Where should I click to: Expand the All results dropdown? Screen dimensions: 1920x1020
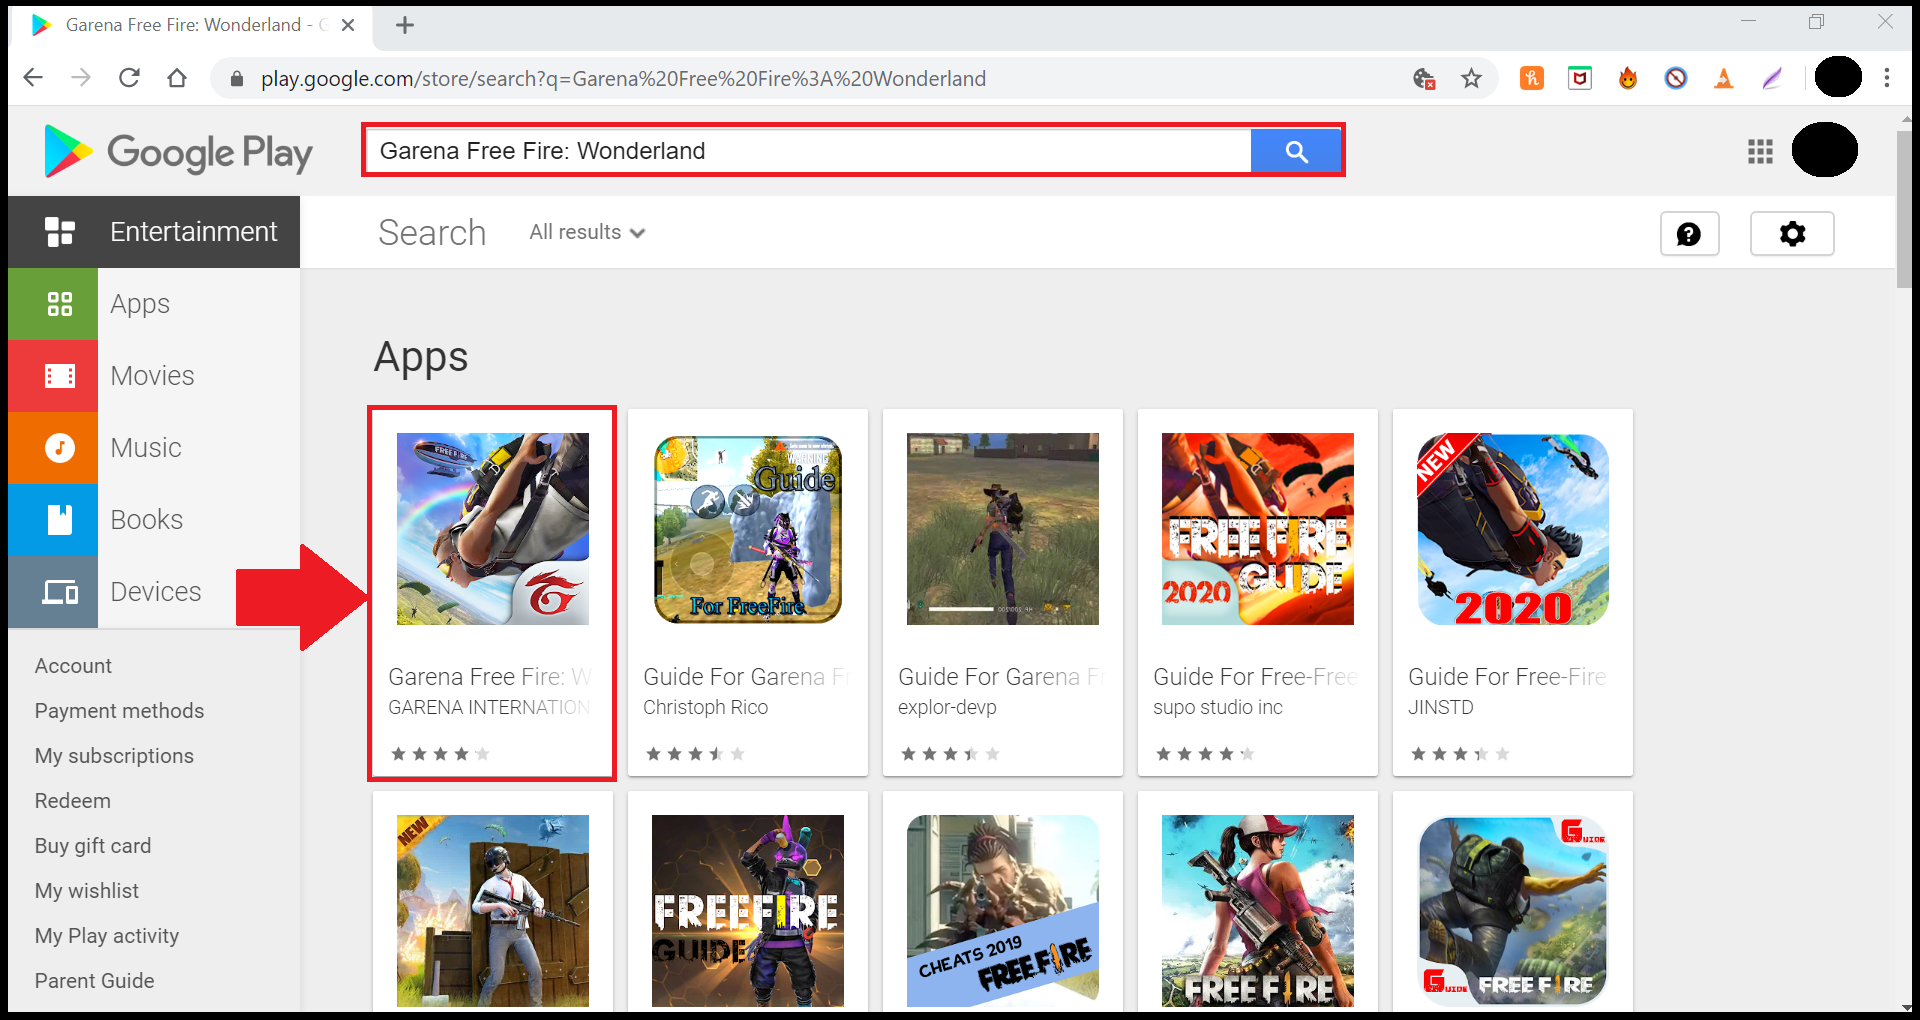(587, 232)
